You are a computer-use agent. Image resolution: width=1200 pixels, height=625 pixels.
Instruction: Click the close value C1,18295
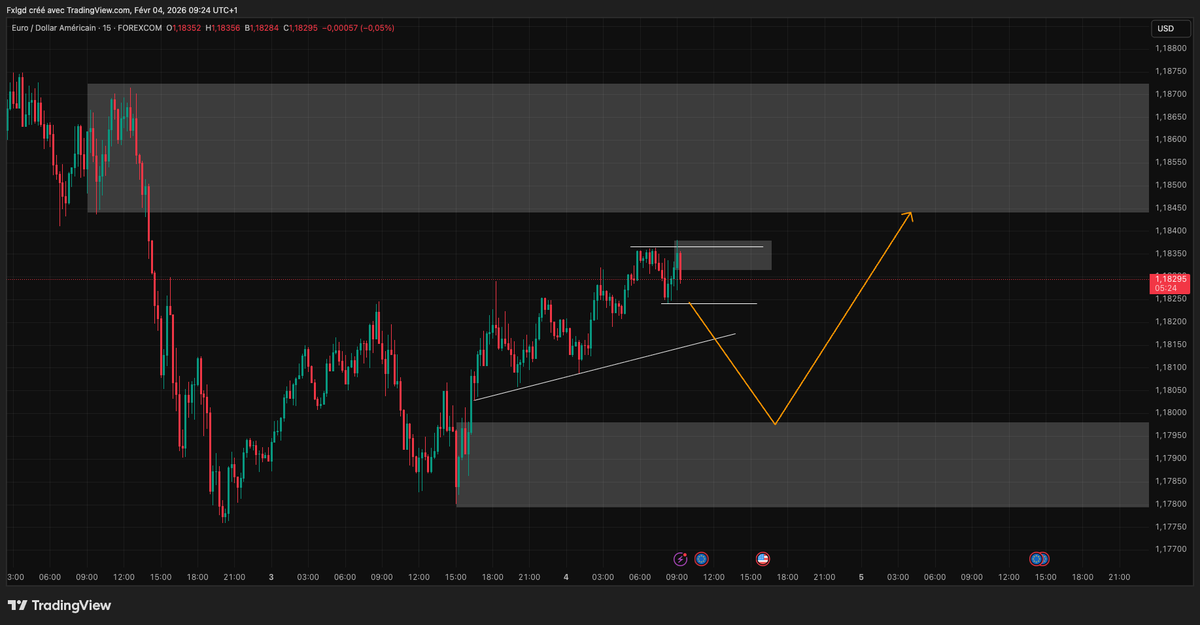tap(300, 28)
